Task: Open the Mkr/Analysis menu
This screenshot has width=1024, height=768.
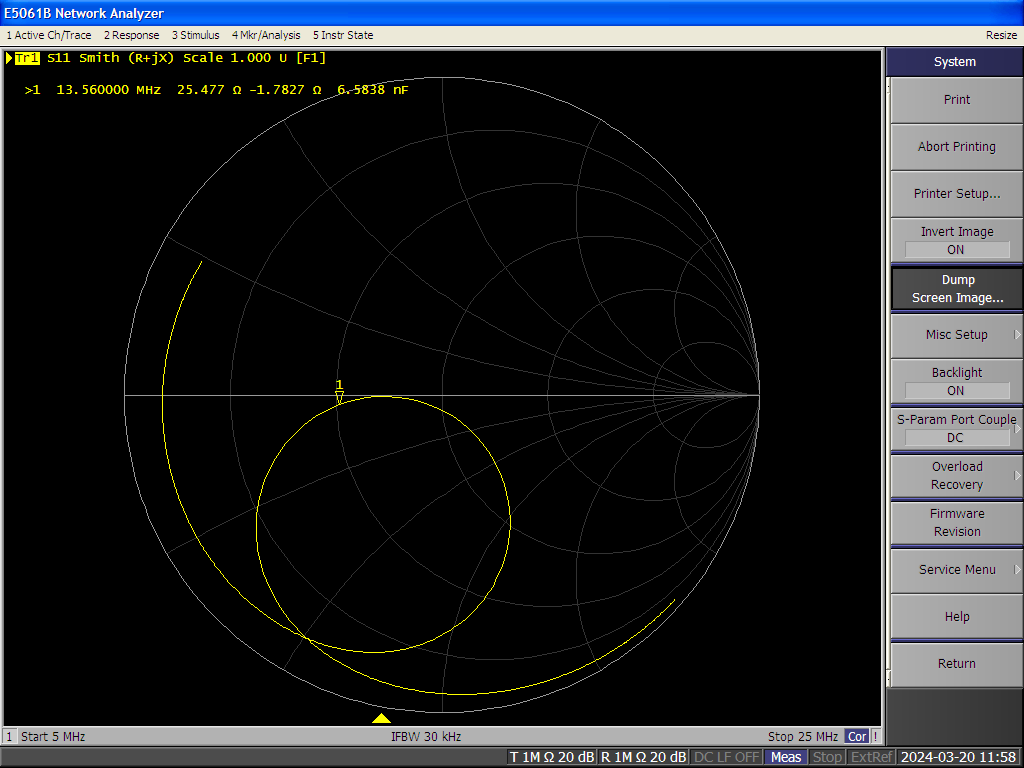Action: coord(266,34)
